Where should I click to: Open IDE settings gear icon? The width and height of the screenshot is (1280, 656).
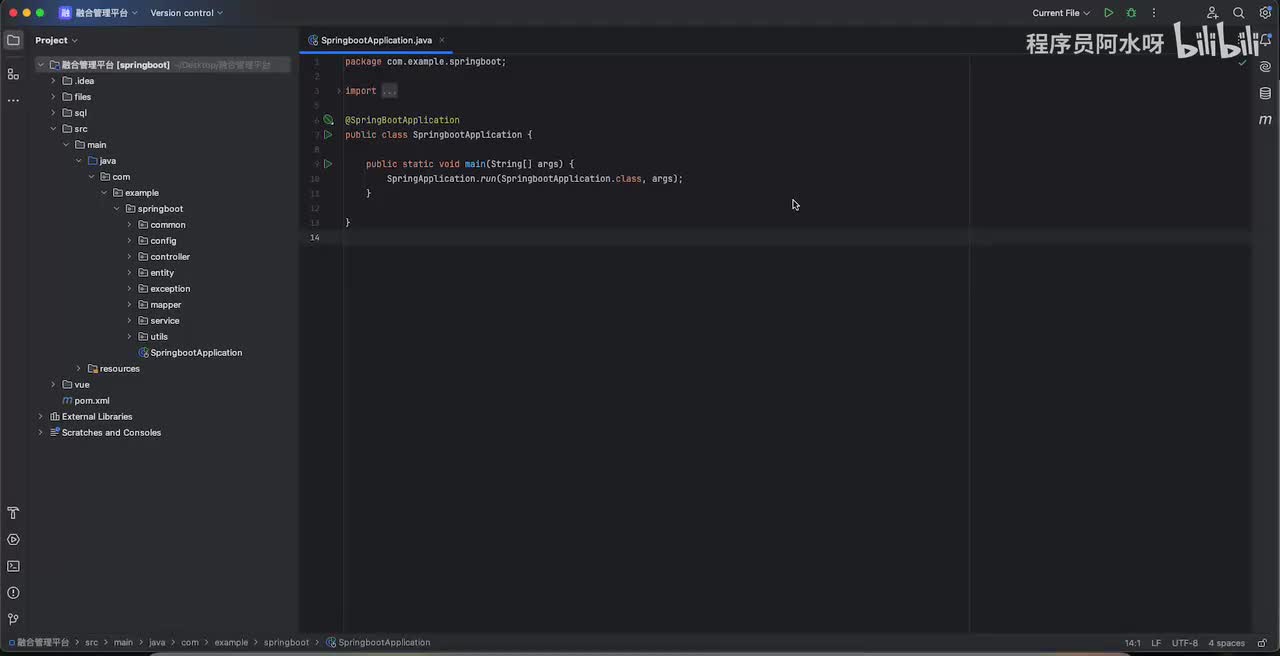[x=1265, y=13]
